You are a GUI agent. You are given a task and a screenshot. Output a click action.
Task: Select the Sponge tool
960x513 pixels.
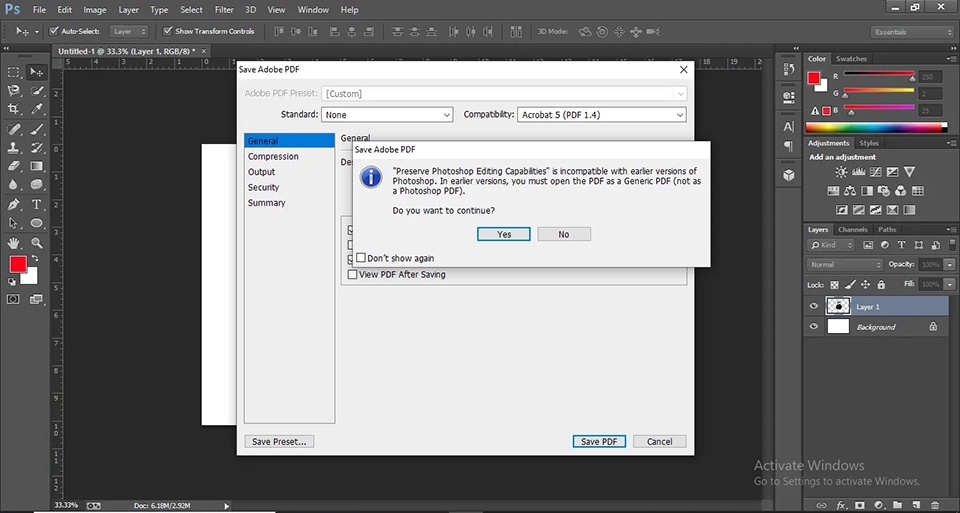point(37,184)
